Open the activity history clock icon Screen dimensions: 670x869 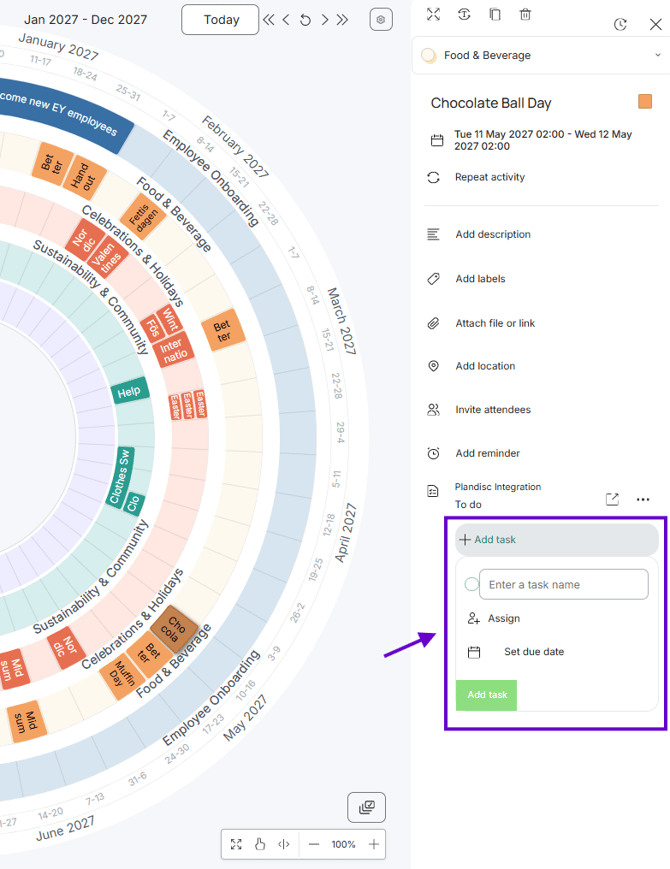click(x=620, y=24)
